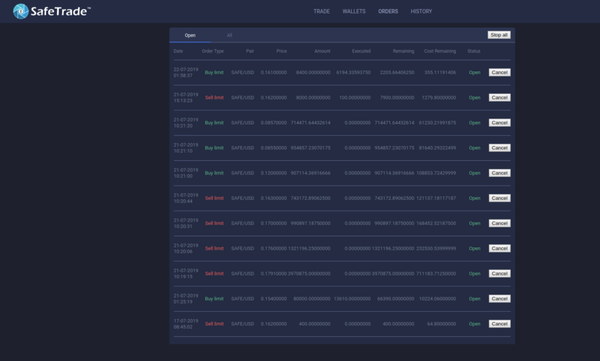The width and height of the screenshot is (600, 361).
Task: Switch to the Open orders tab
Action: click(190, 35)
